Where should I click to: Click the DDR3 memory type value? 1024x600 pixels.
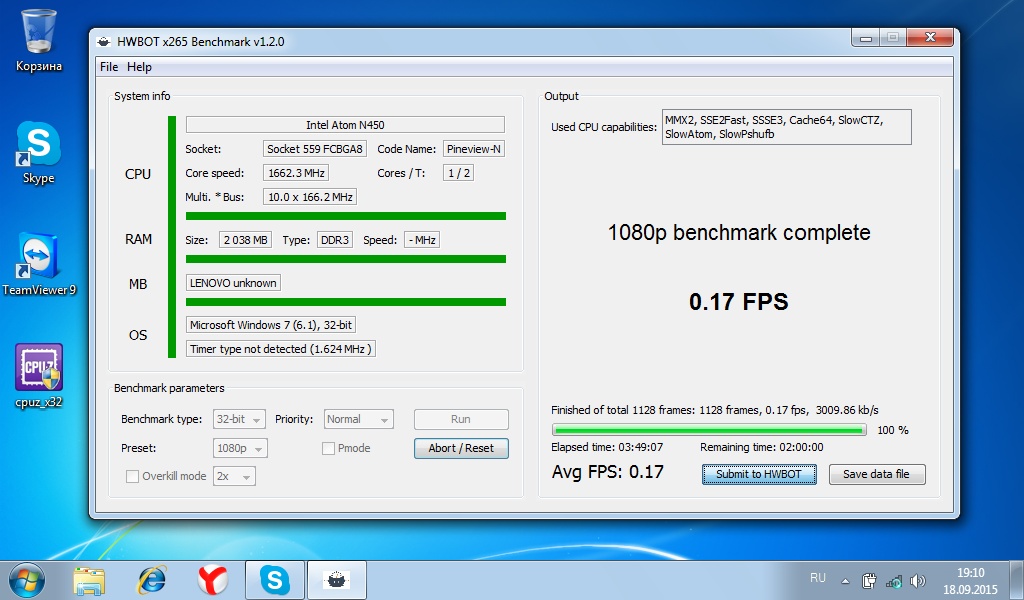[335, 240]
